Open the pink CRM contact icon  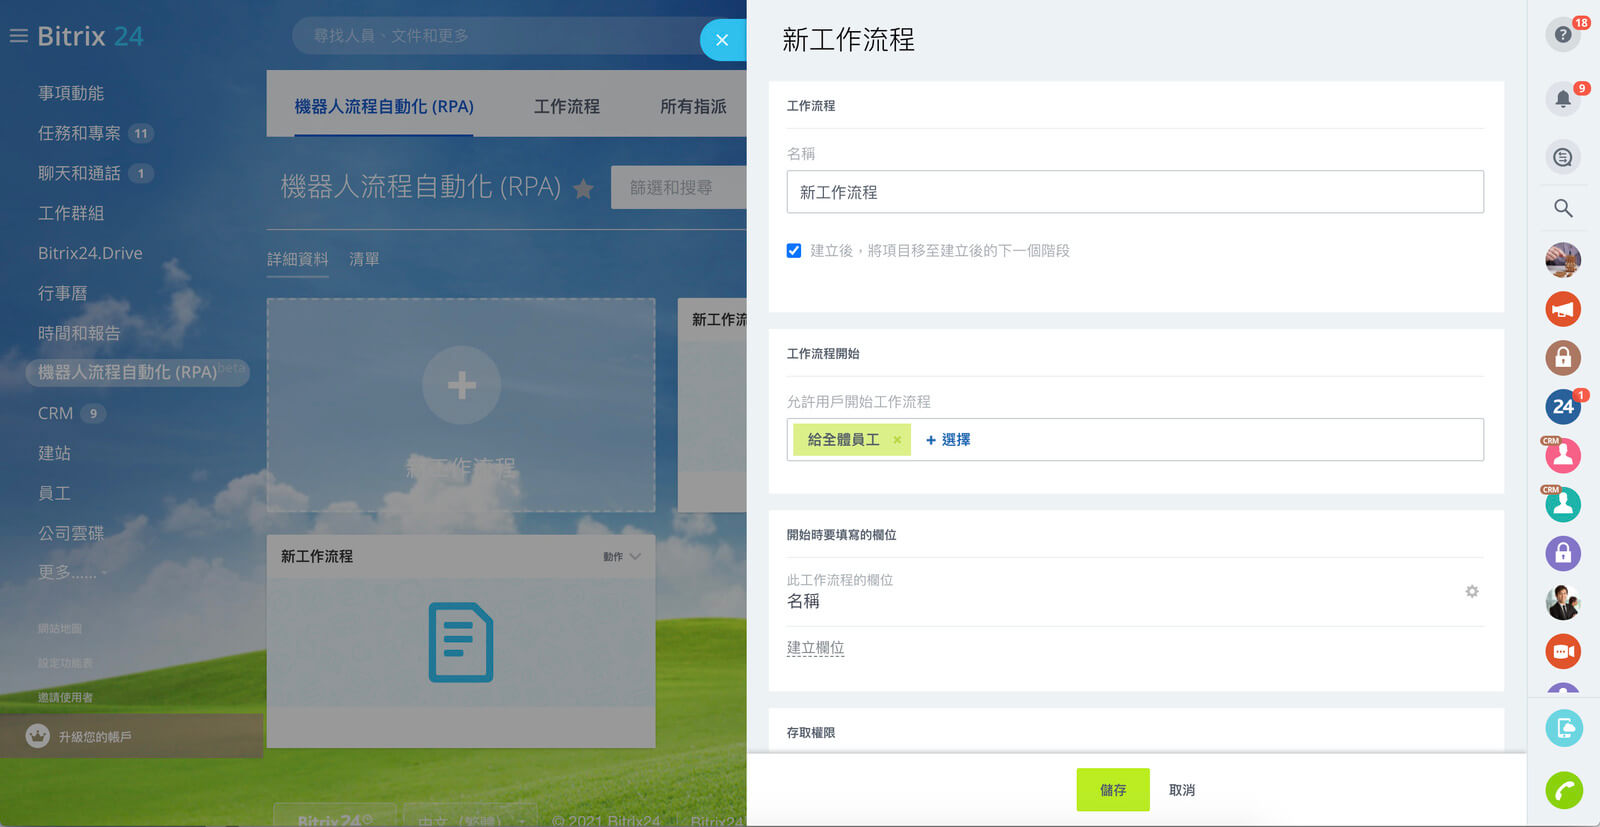(1563, 456)
